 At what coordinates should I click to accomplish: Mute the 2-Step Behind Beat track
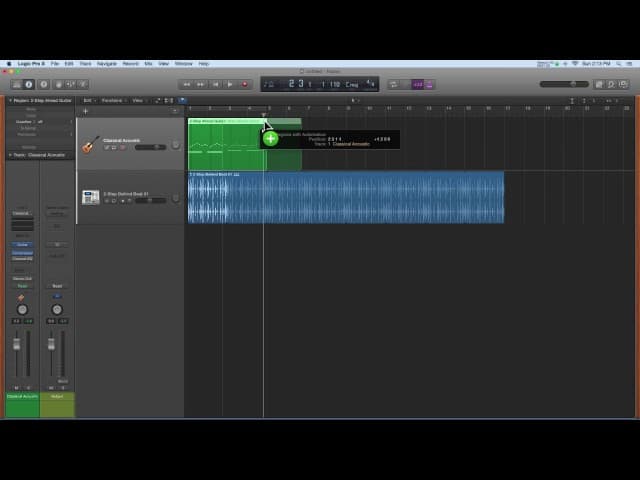coord(107,201)
